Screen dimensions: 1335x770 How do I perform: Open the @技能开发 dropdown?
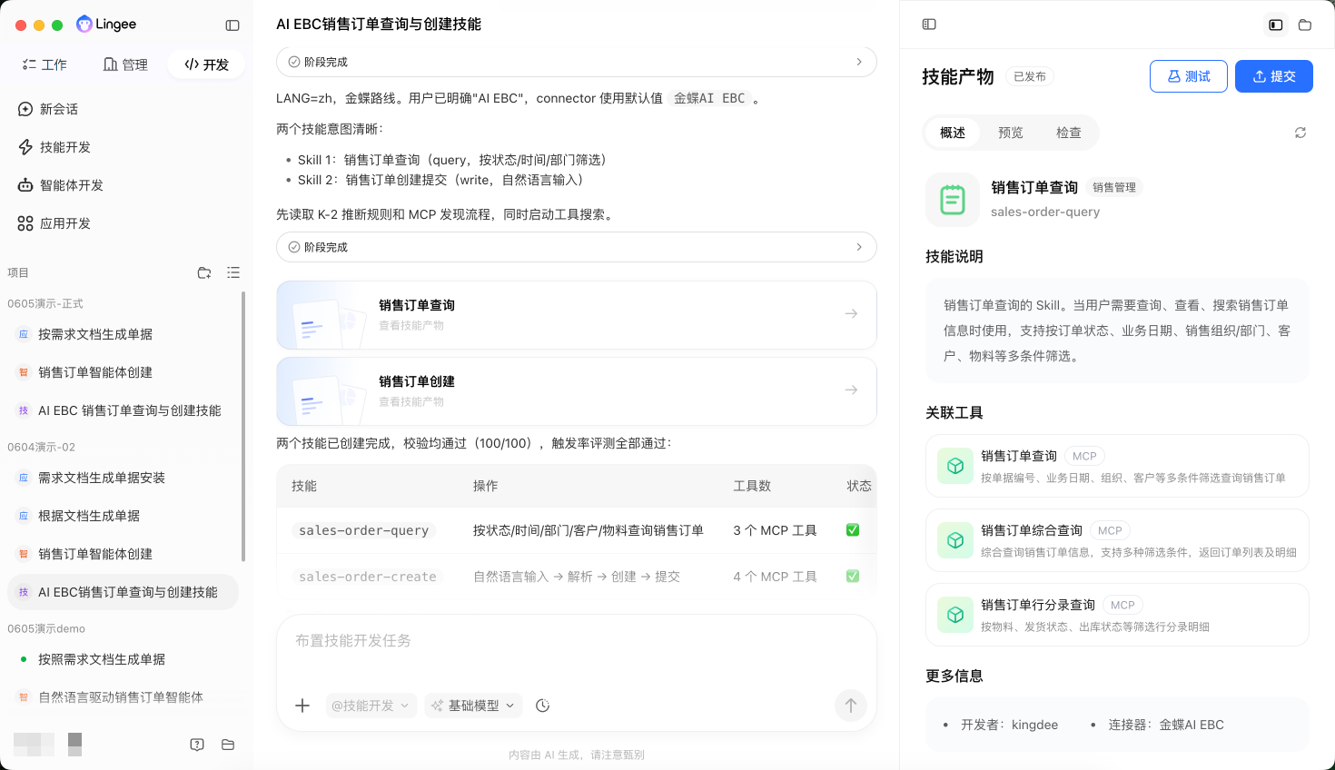(370, 706)
